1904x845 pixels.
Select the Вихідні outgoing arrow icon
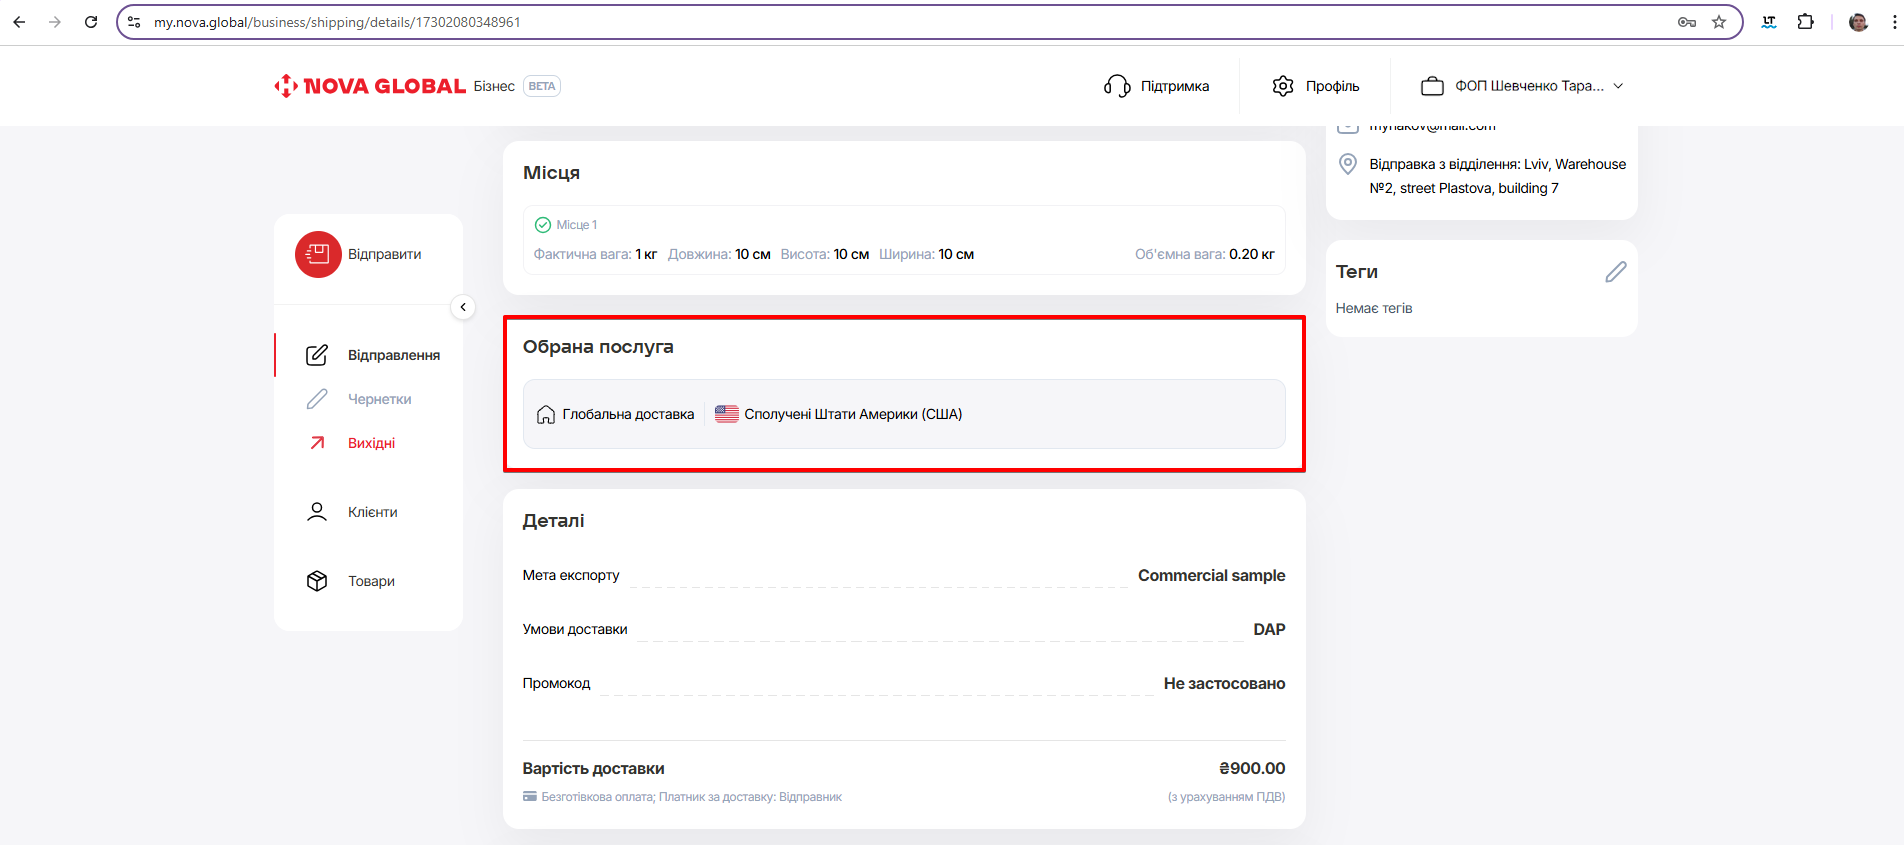pos(317,443)
